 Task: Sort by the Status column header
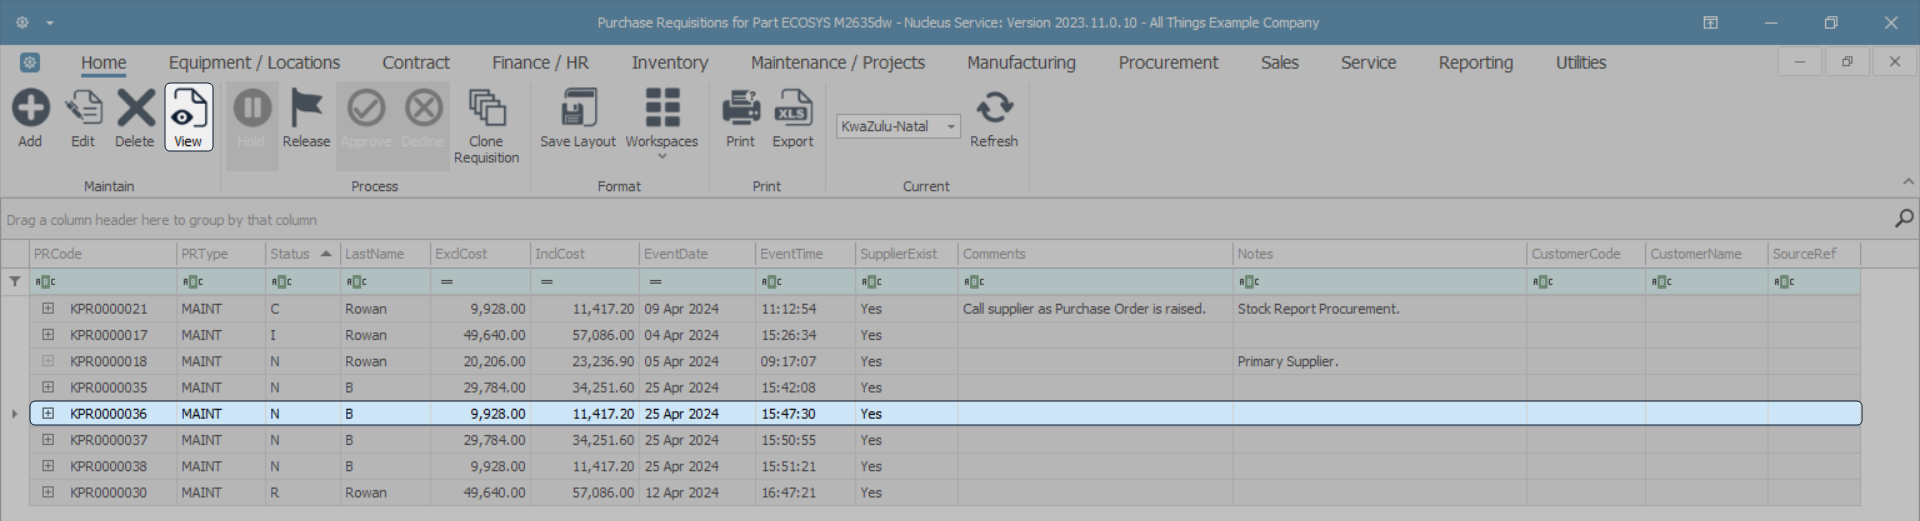pos(291,254)
